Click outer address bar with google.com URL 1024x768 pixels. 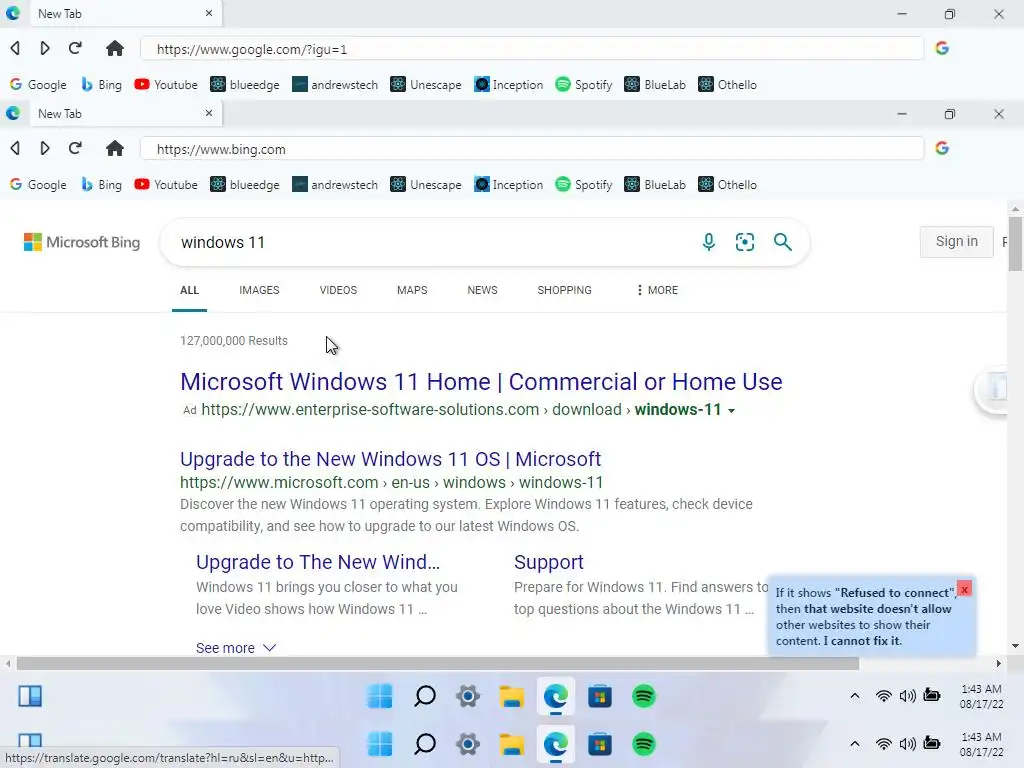pyautogui.click(x=532, y=49)
